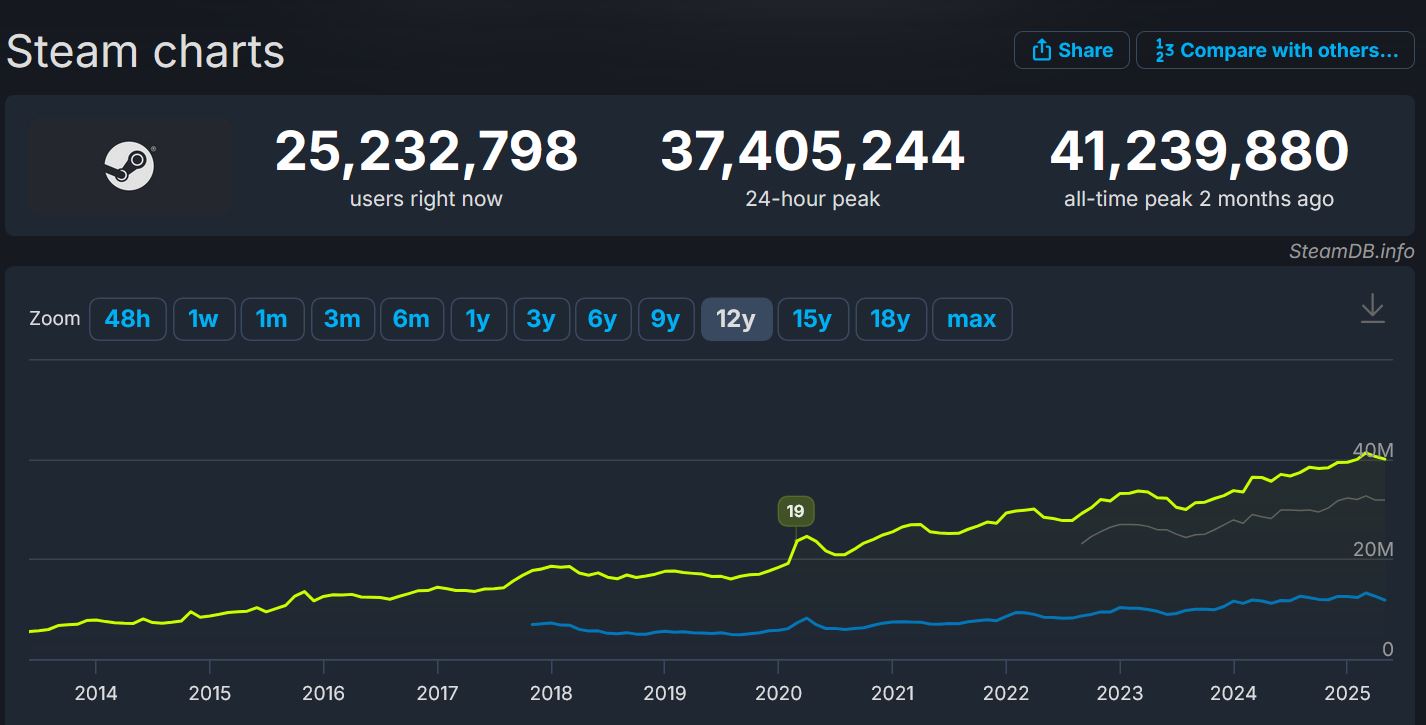Viewport: 1426px width, 725px height.
Task: Click the Steam logo icon
Action: [130, 165]
